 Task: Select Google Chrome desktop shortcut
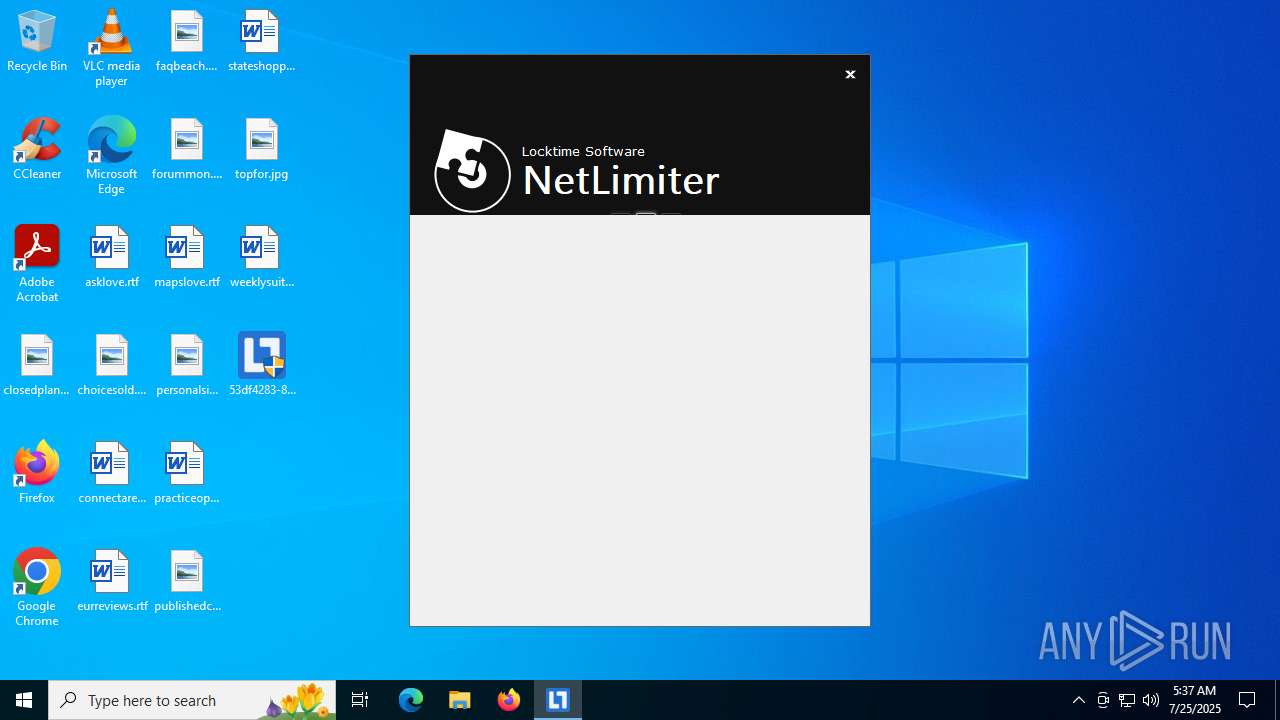37,588
